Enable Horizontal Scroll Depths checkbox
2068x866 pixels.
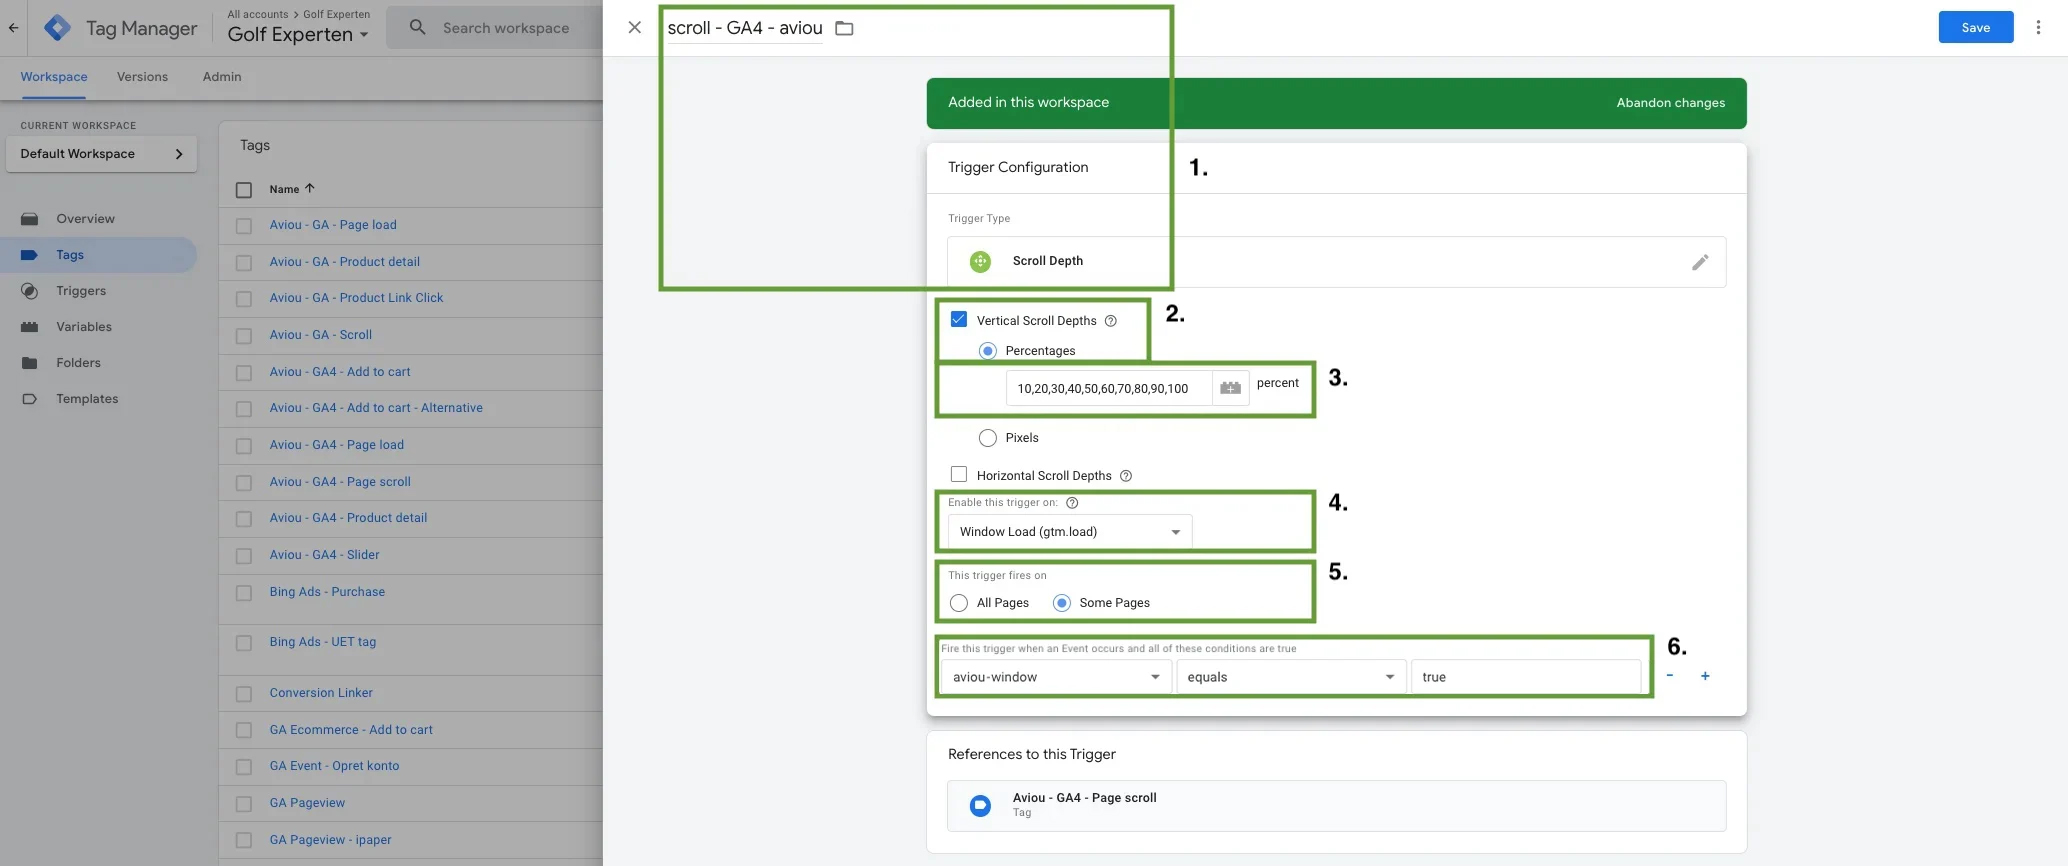tap(959, 474)
